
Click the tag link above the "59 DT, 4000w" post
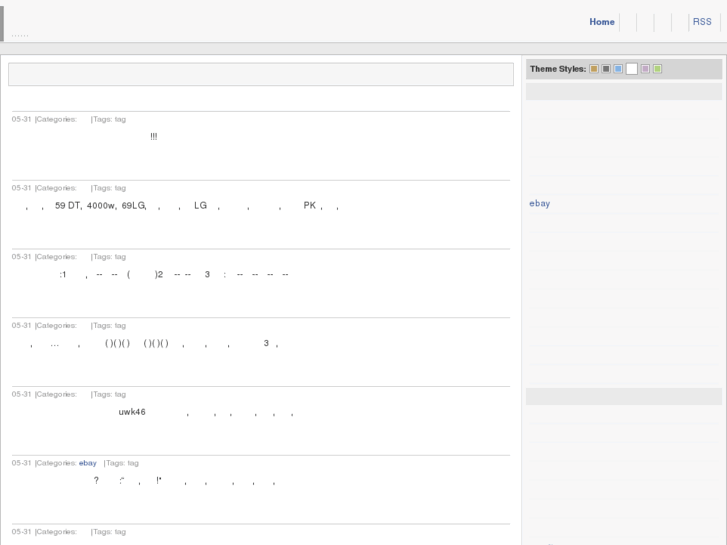(x=120, y=188)
